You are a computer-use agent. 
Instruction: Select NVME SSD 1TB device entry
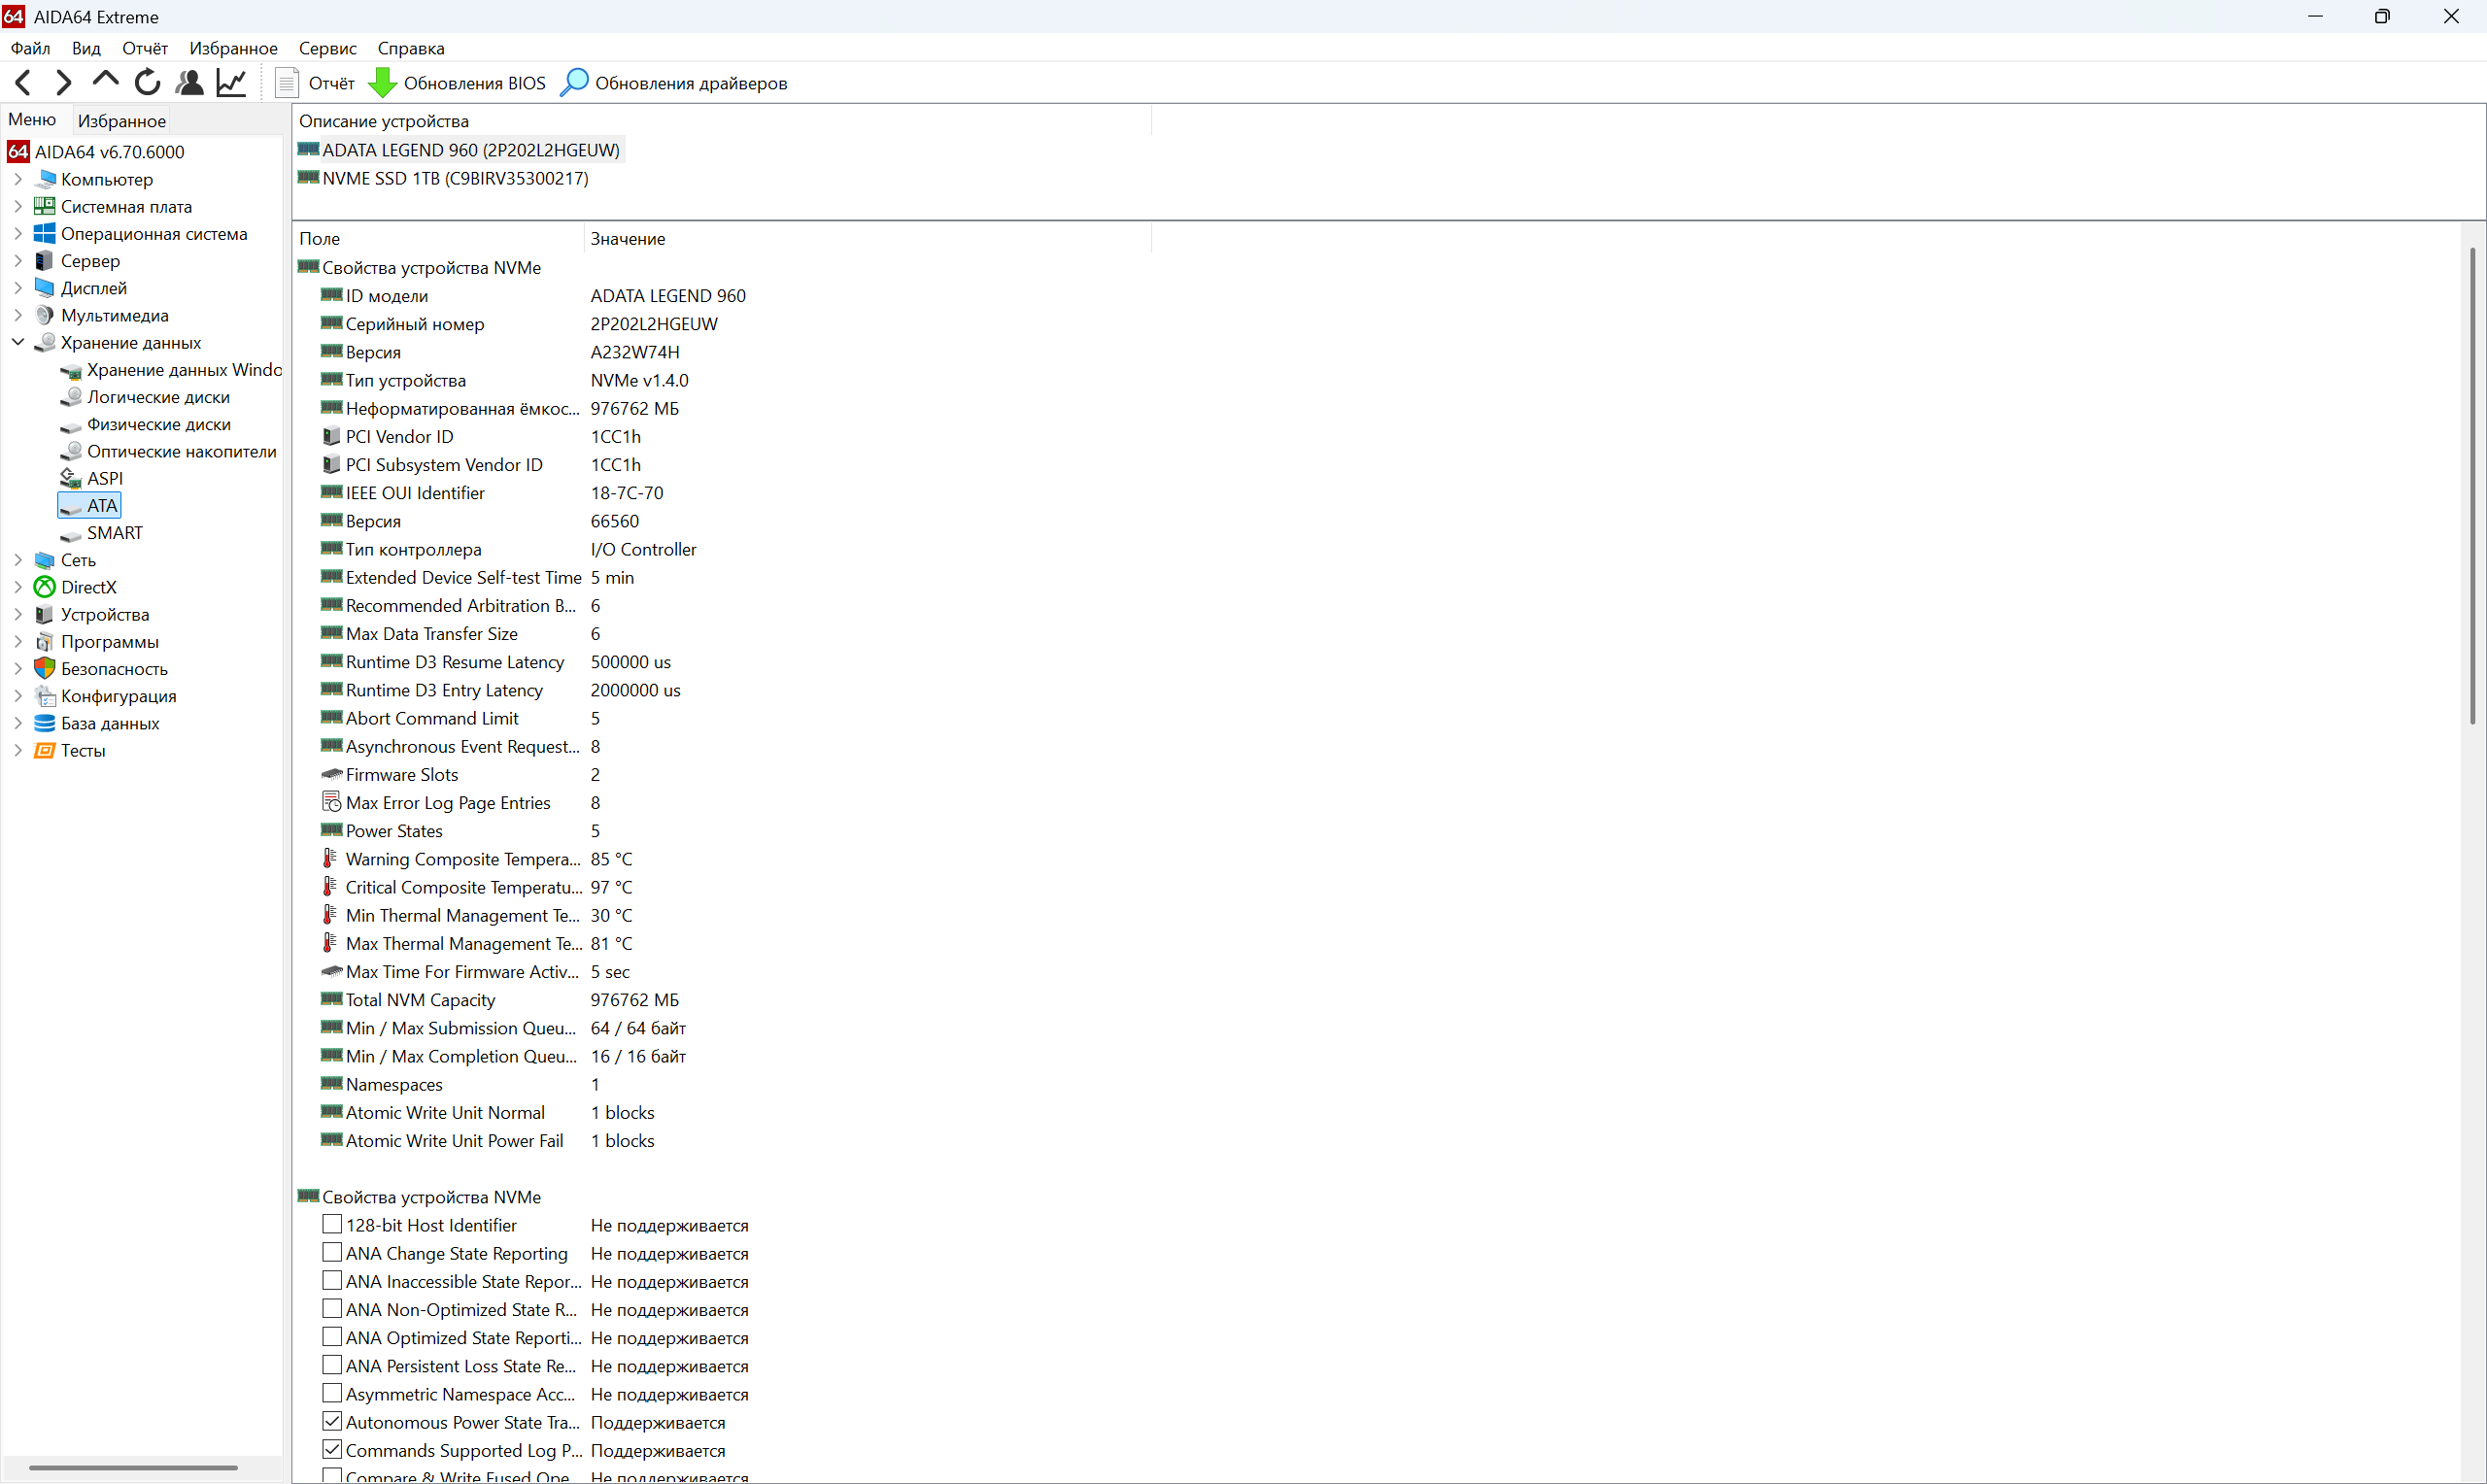455,178
